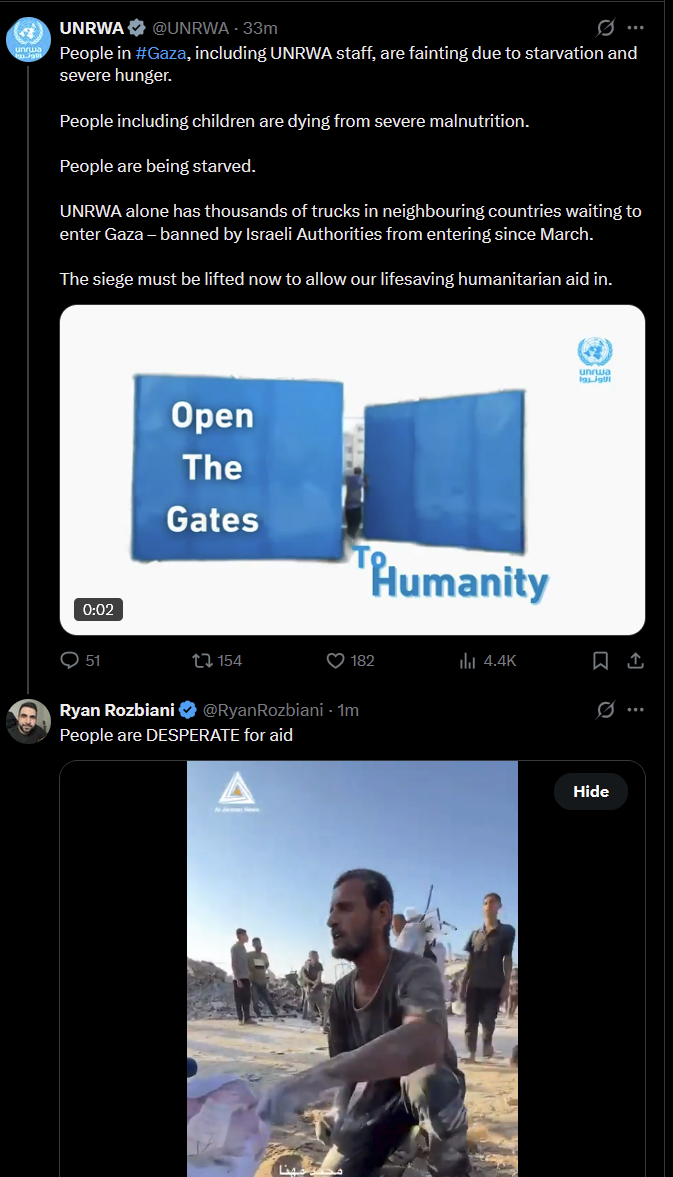View analytics showing 4.4K views

488,661
